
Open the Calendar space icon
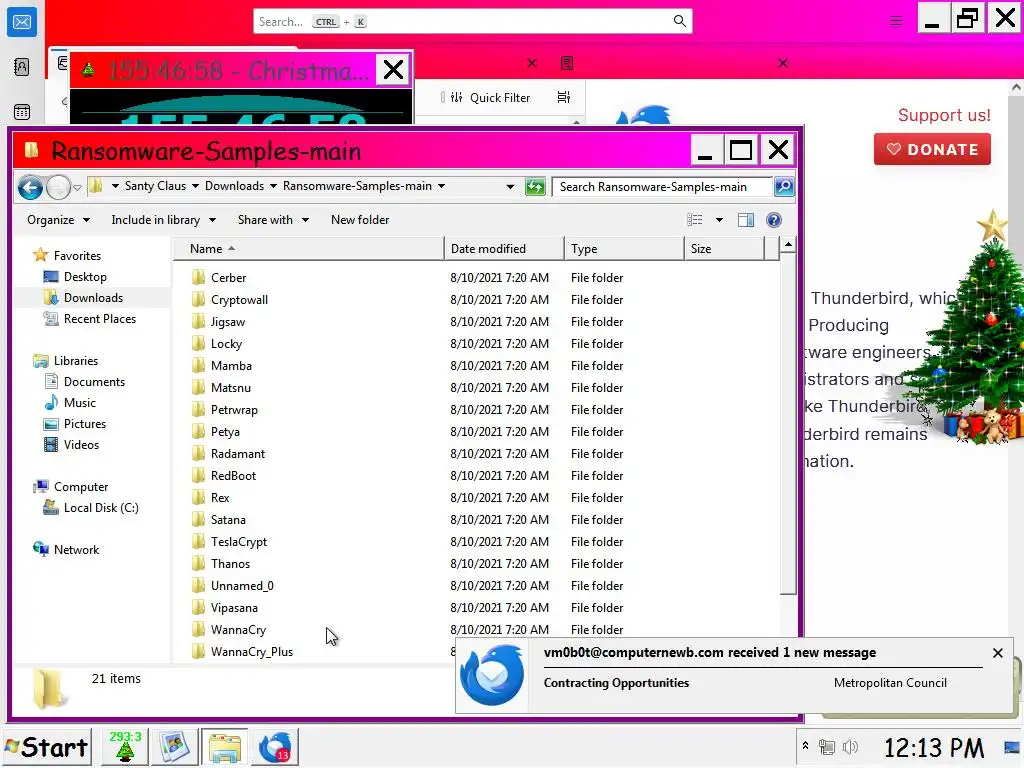(22, 112)
